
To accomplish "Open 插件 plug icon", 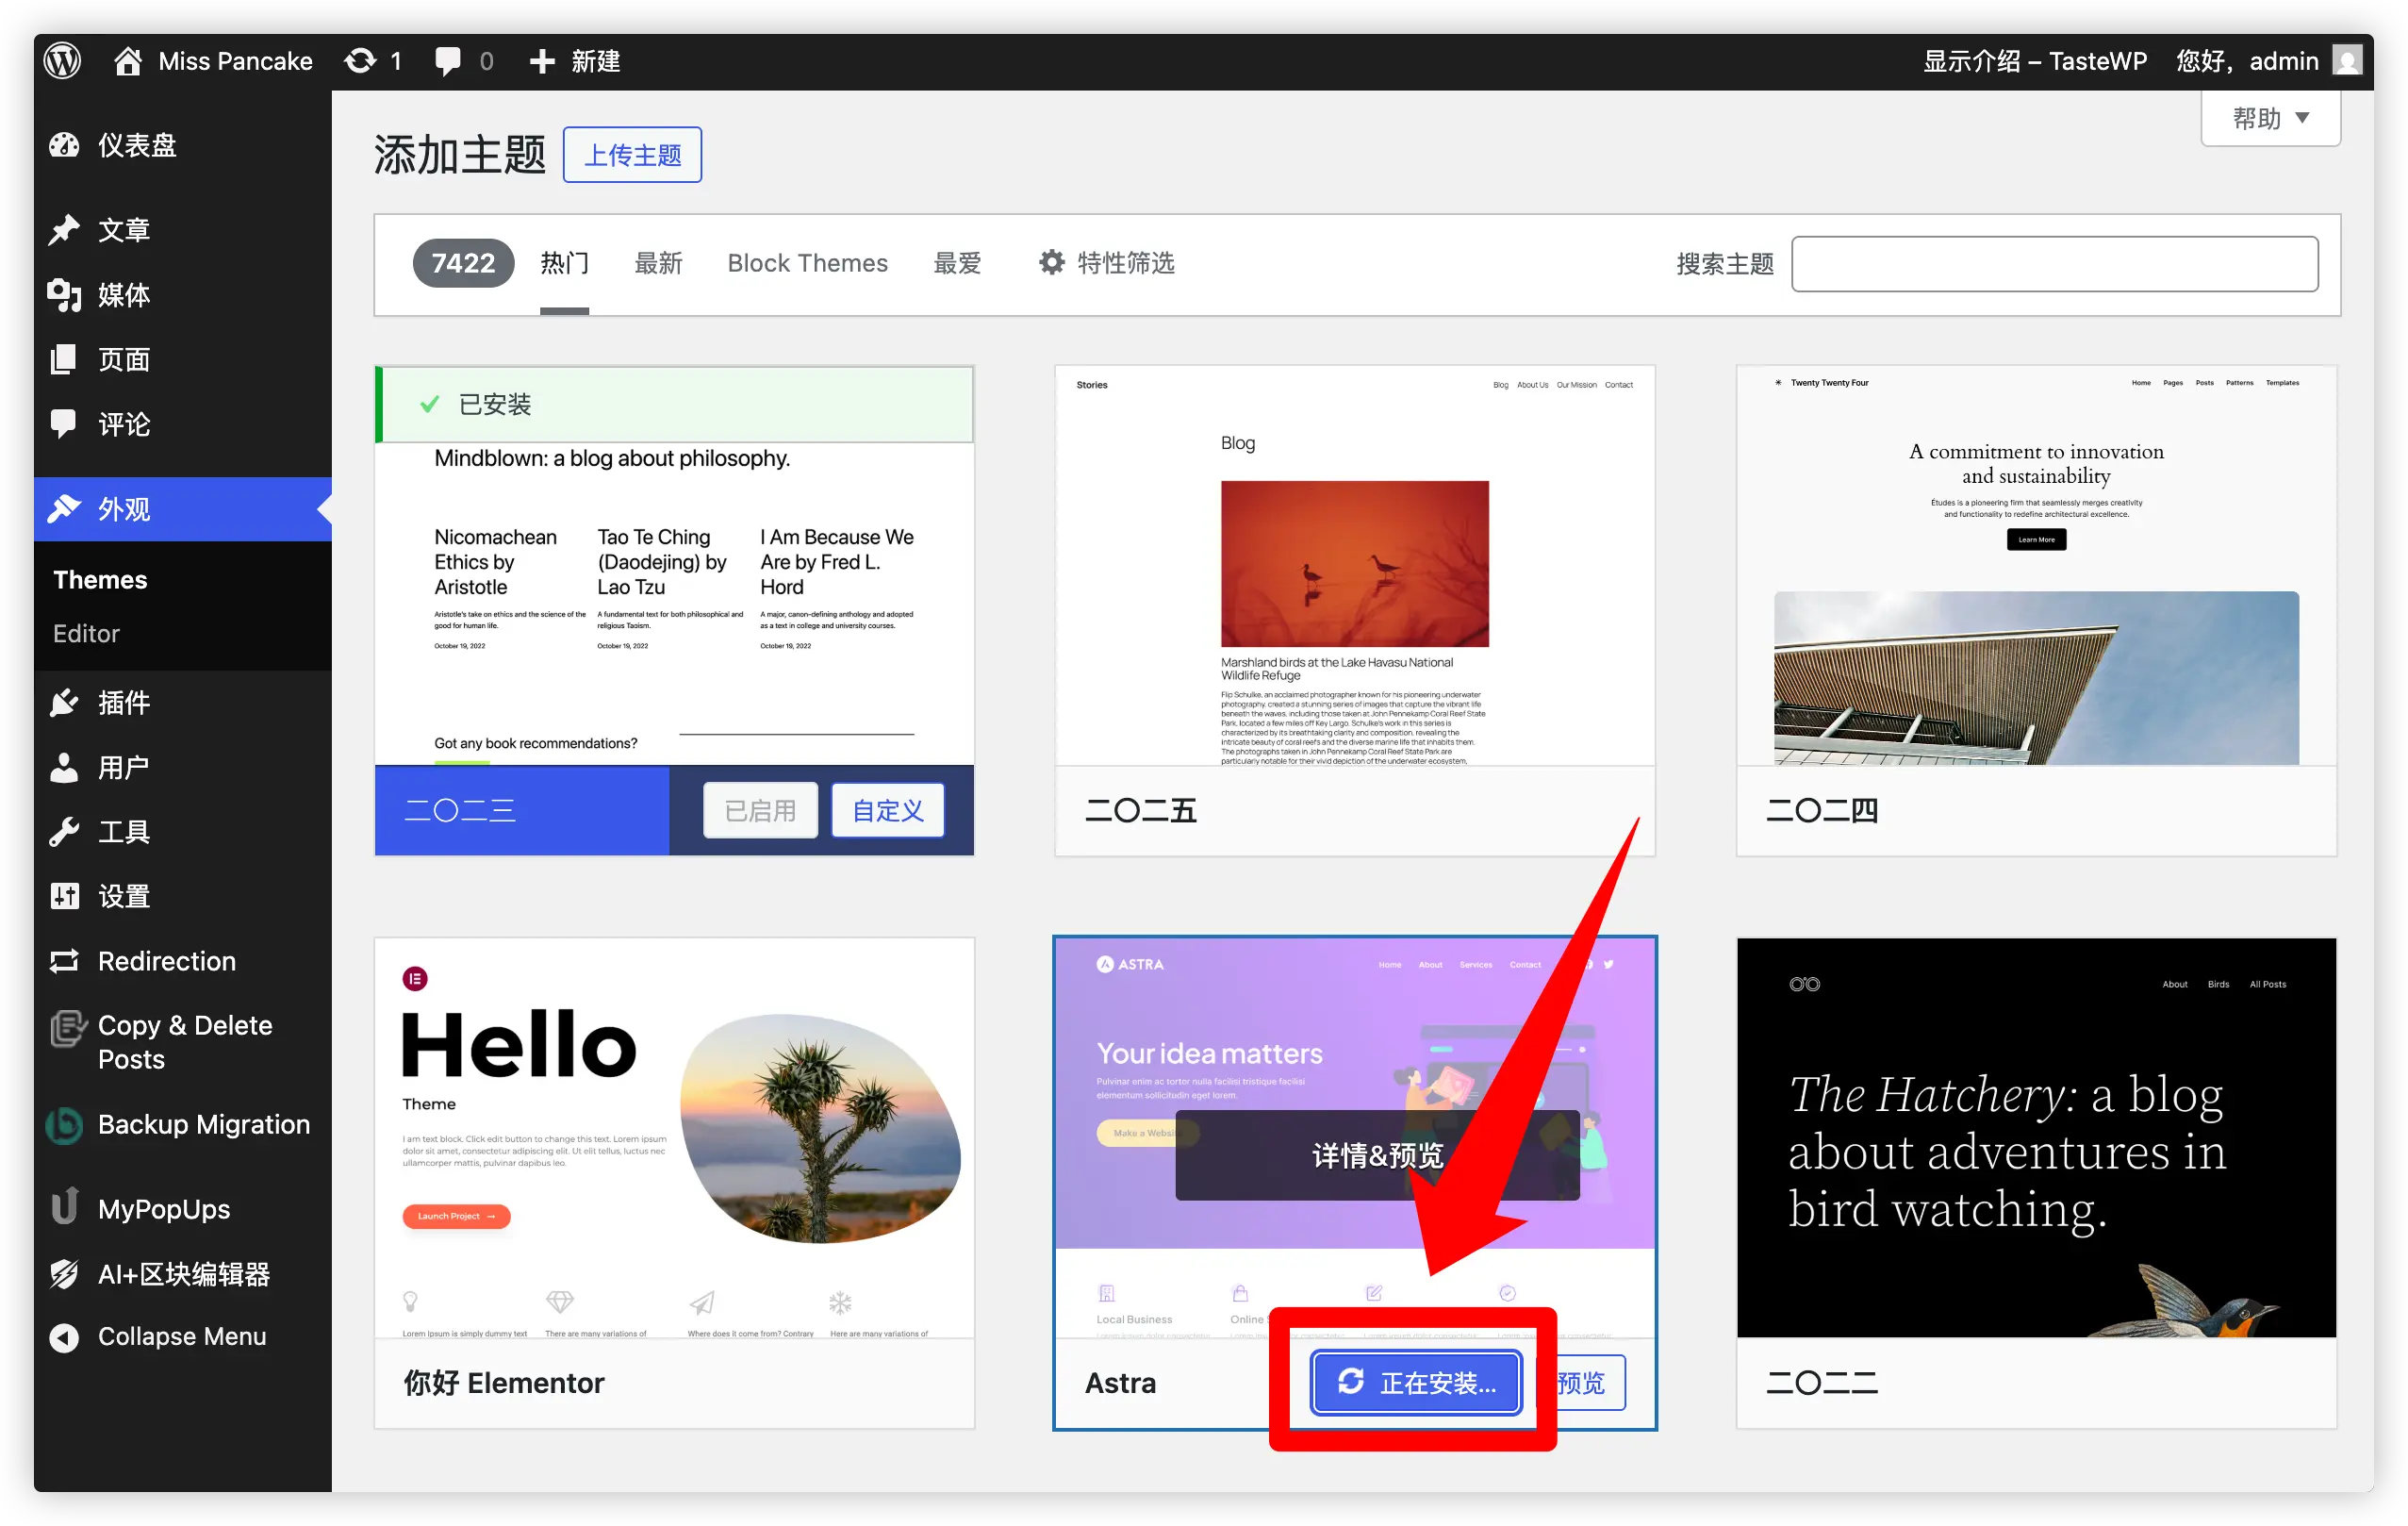I will click(x=64, y=702).
